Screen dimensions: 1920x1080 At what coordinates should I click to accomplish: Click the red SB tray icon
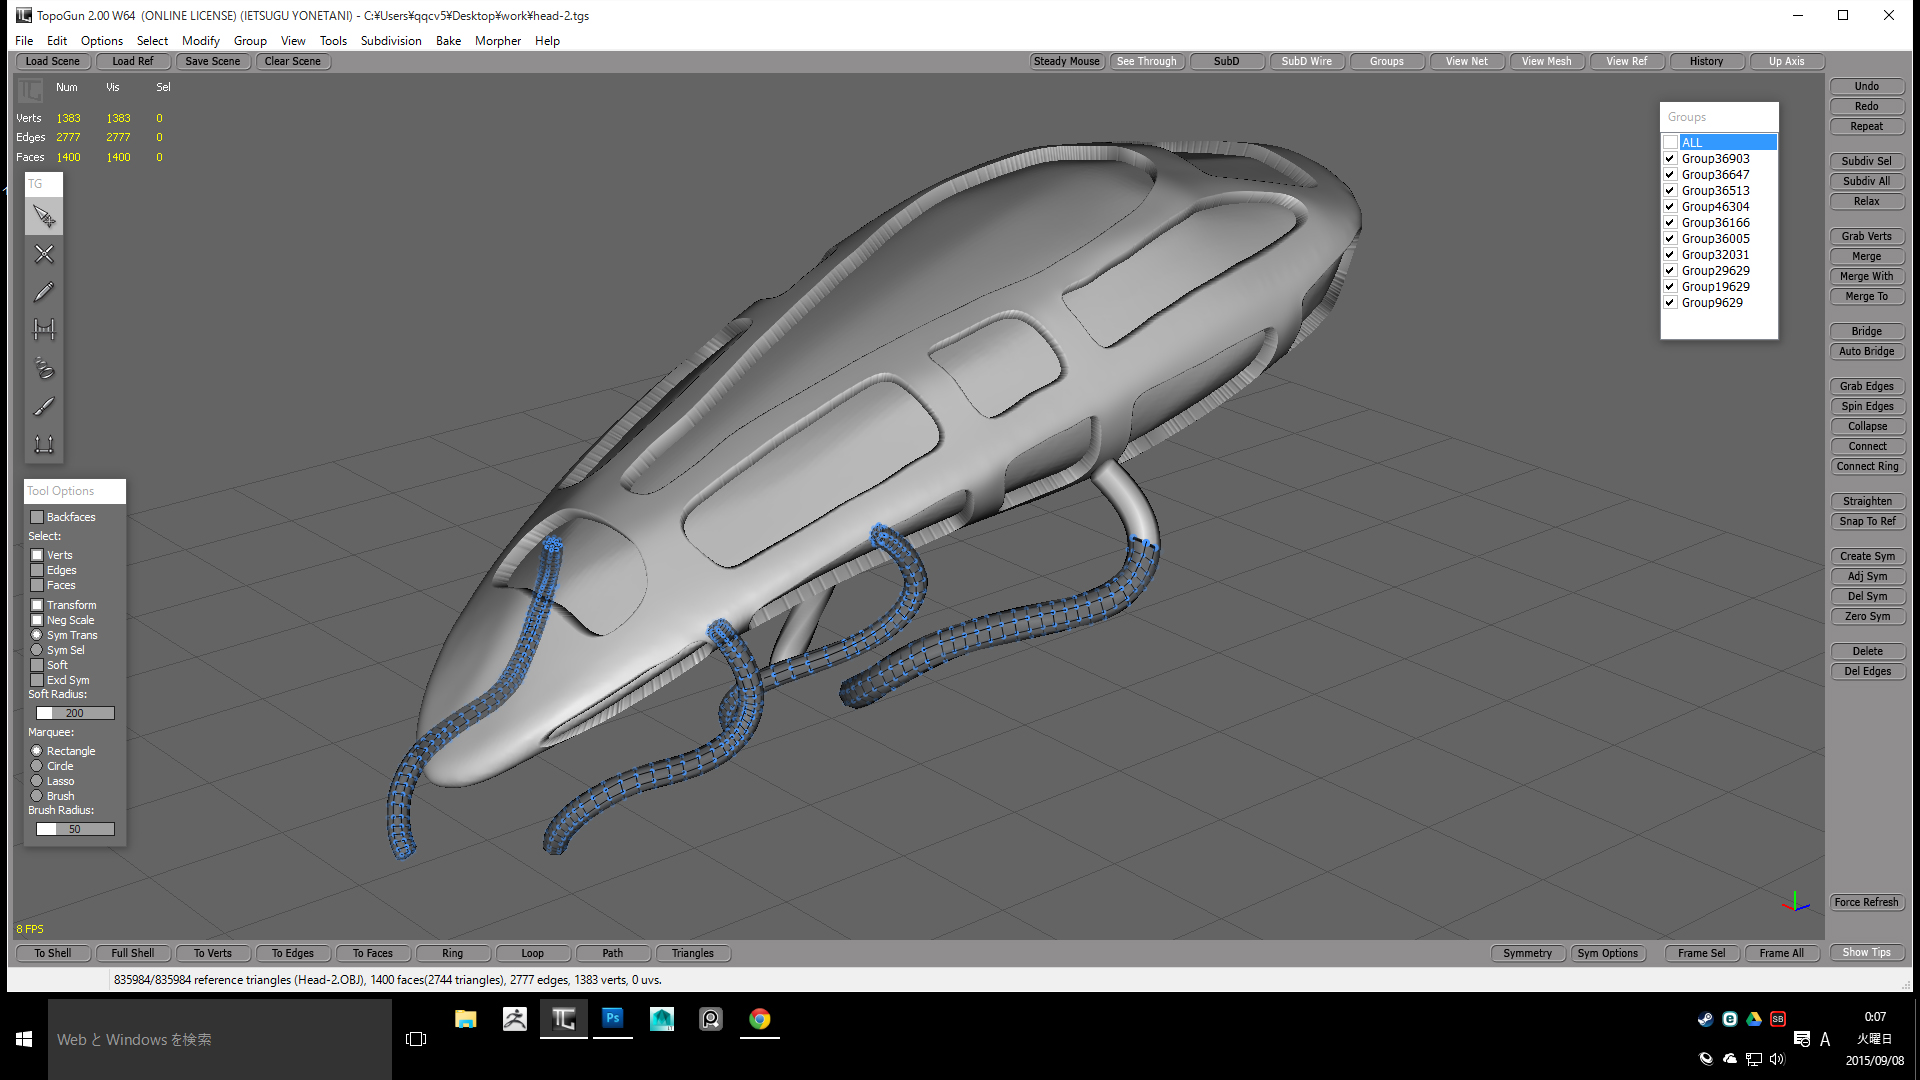(x=1777, y=1019)
